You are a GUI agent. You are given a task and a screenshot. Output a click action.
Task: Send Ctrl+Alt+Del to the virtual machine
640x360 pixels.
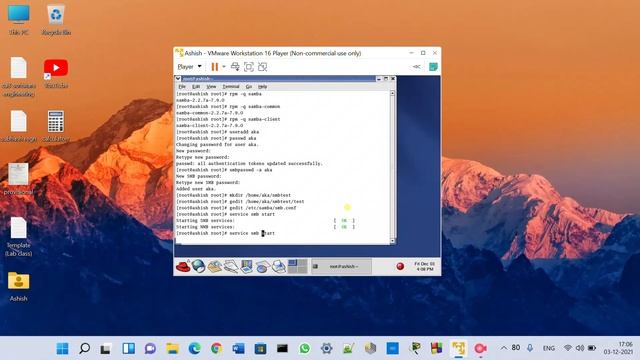tap(235, 67)
